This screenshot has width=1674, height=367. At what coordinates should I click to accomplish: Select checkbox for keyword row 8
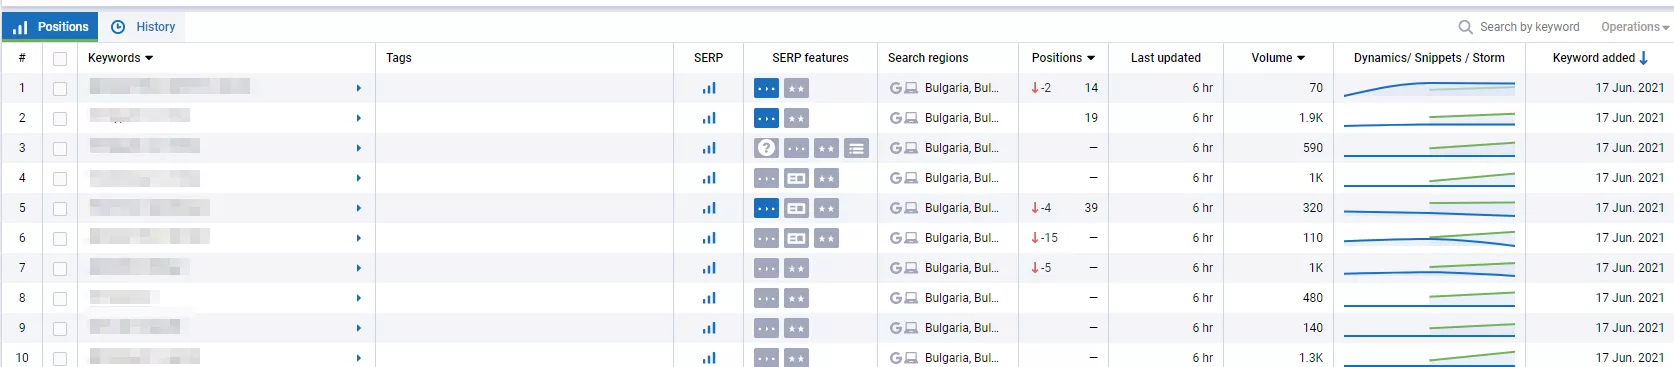(x=60, y=299)
